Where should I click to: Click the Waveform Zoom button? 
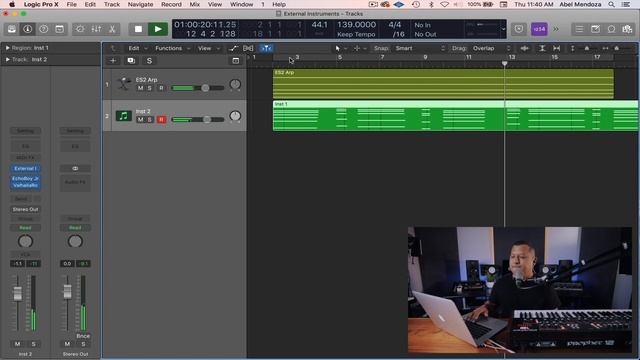tap(524, 48)
